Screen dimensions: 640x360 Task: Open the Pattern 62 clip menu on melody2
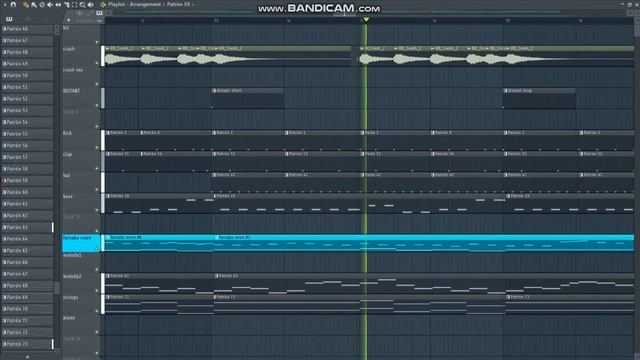point(108,276)
